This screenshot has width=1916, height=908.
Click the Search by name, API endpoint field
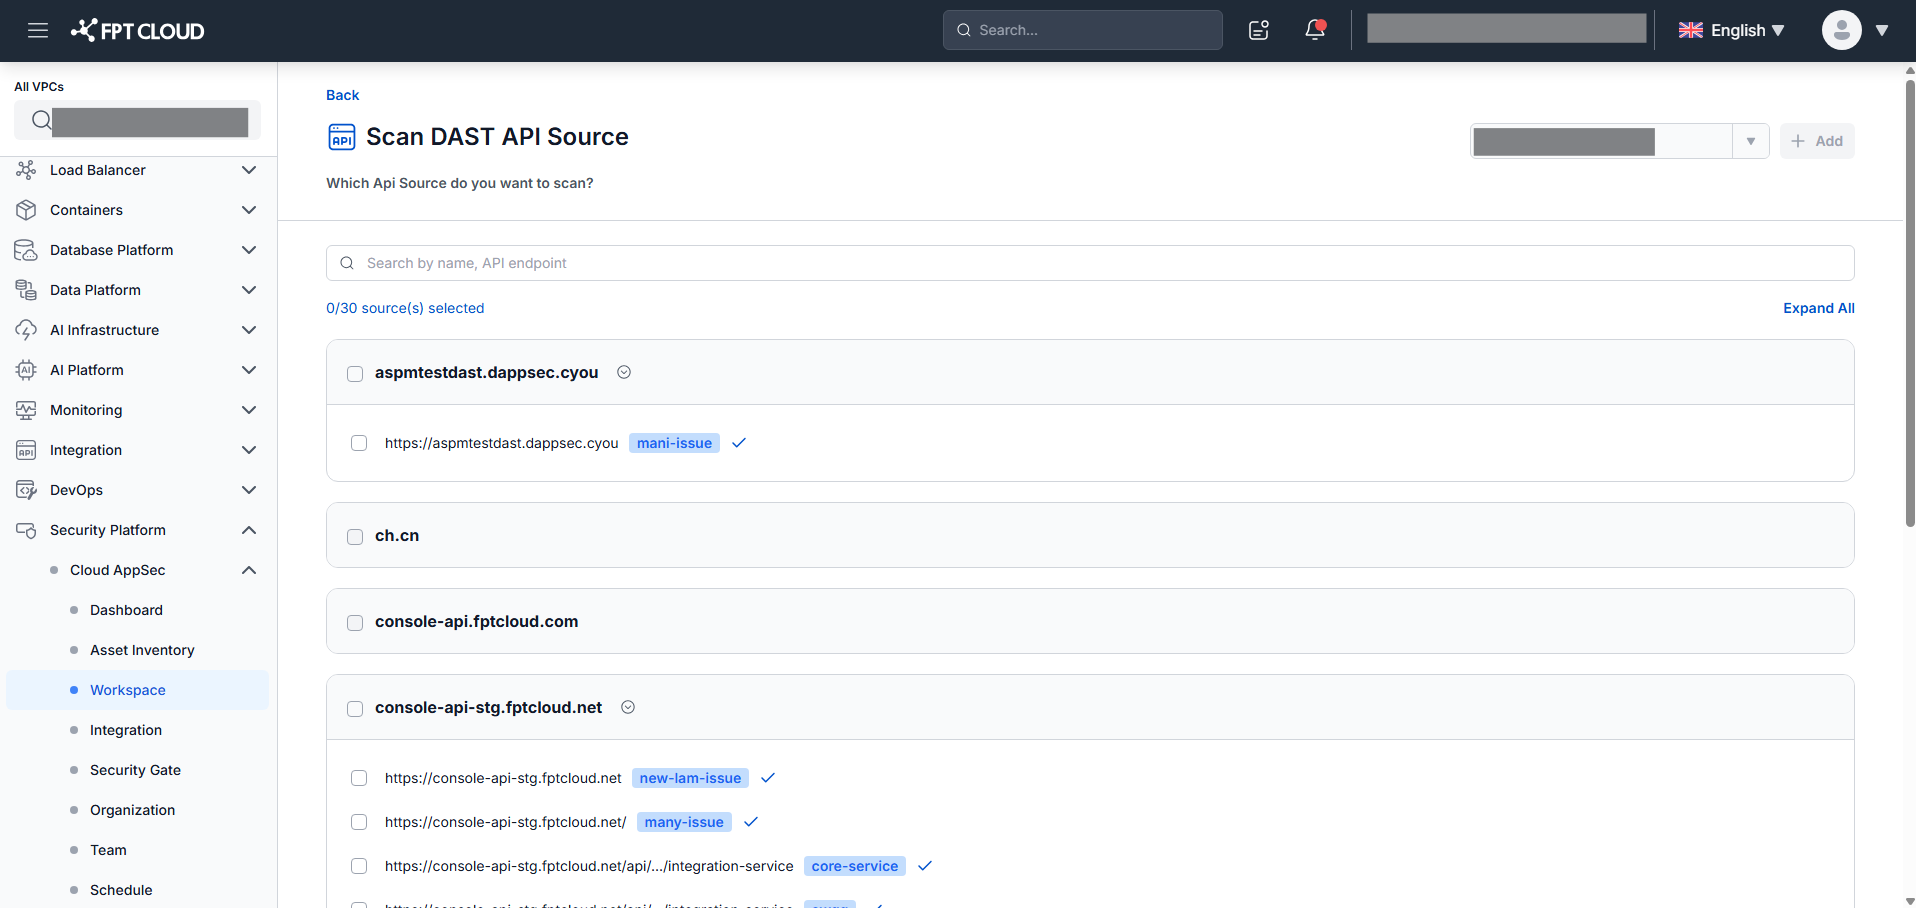[x=1090, y=263]
